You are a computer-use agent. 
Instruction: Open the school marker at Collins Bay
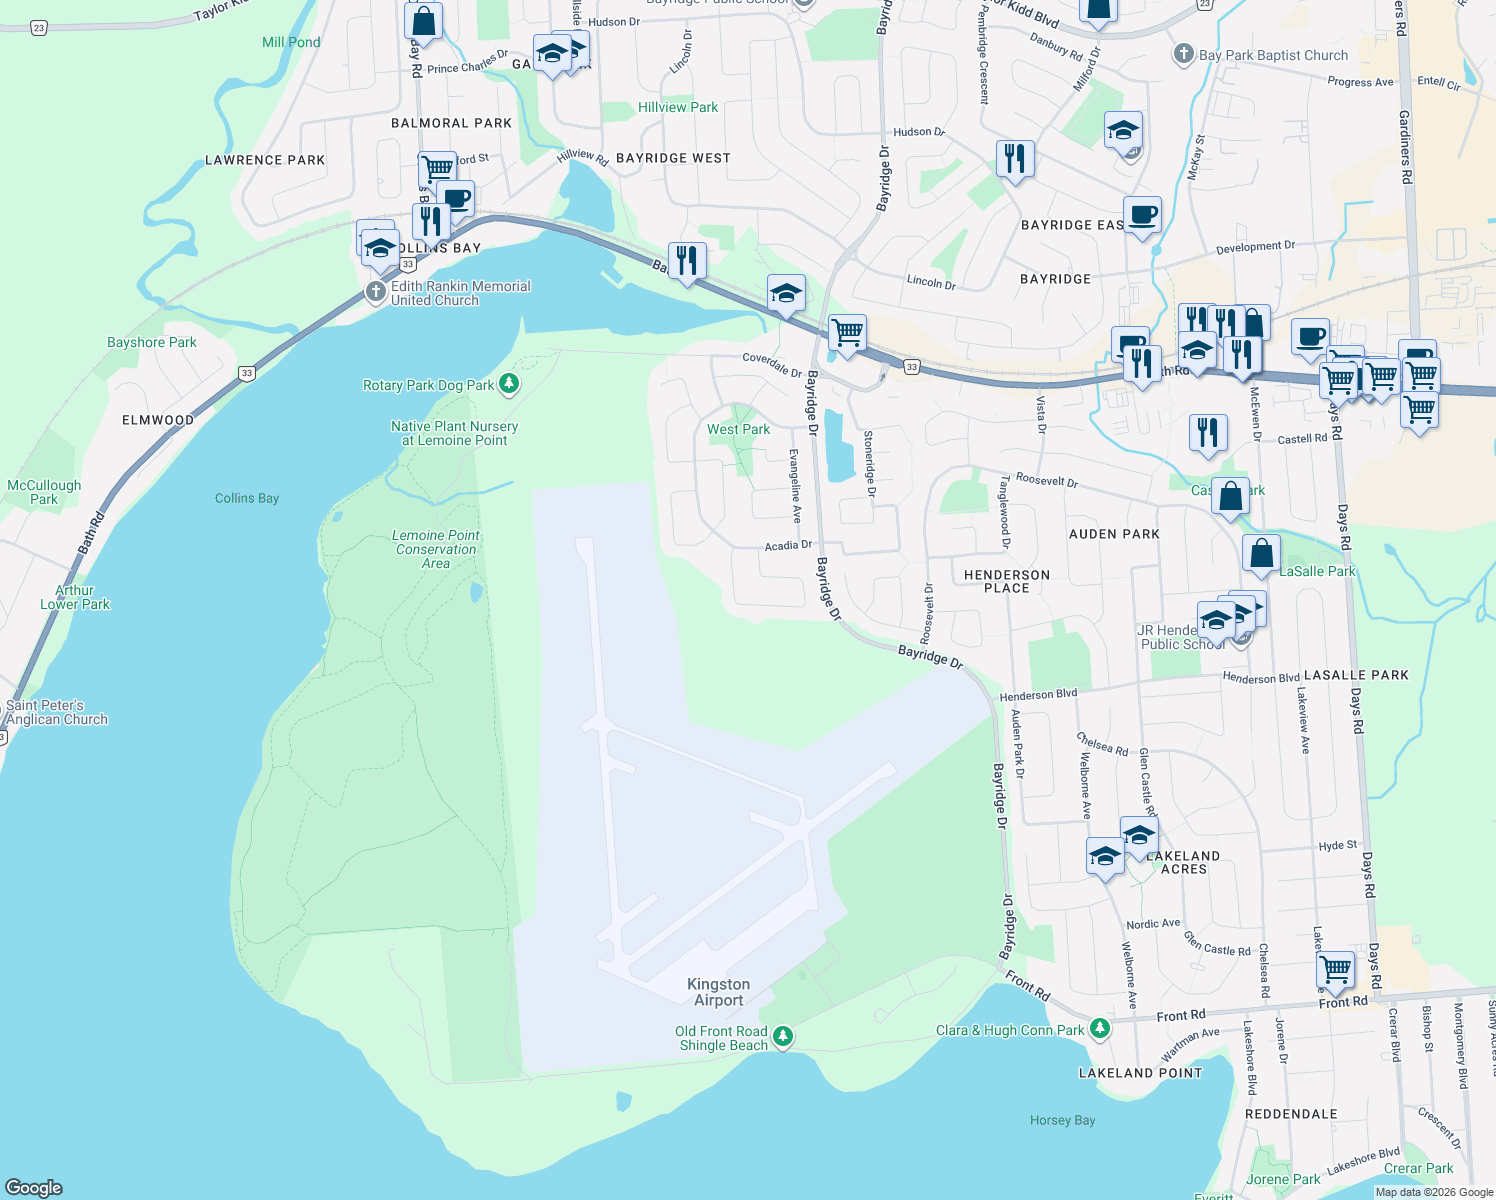click(380, 248)
